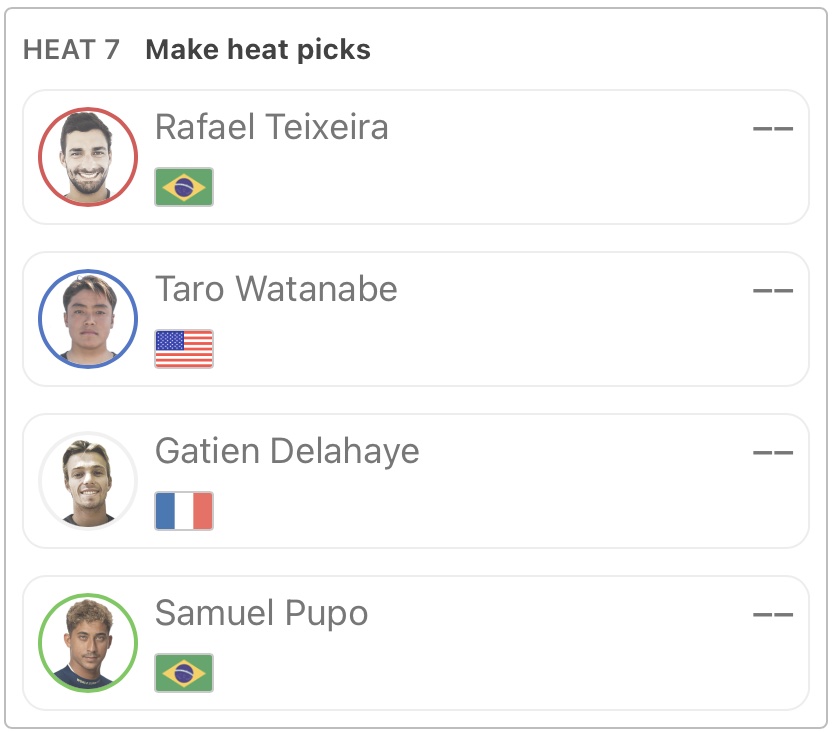Click score dashes for Samuel Pupo
Viewport: 834px width, 732px height.
tap(772, 615)
